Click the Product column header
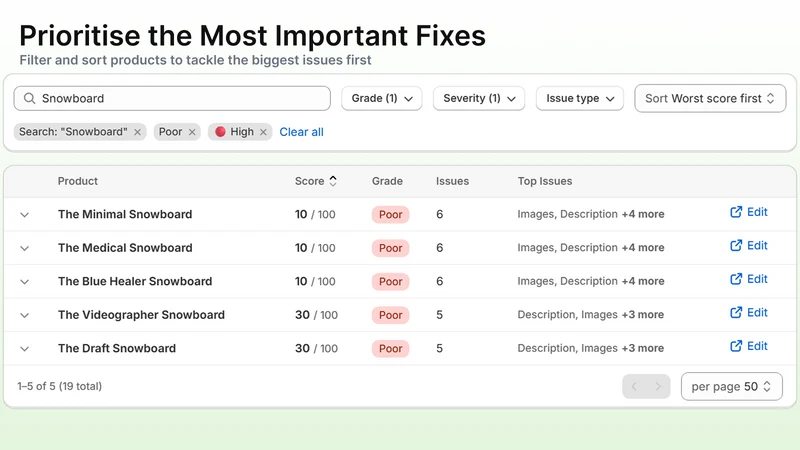Viewport: 800px width, 450px height. 78,181
